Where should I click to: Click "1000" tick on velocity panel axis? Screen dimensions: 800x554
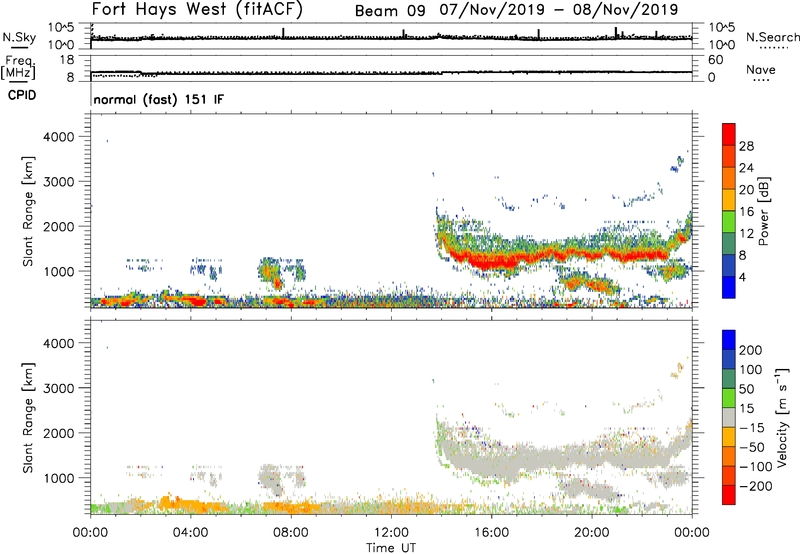pyautogui.click(x=58, y=478)
